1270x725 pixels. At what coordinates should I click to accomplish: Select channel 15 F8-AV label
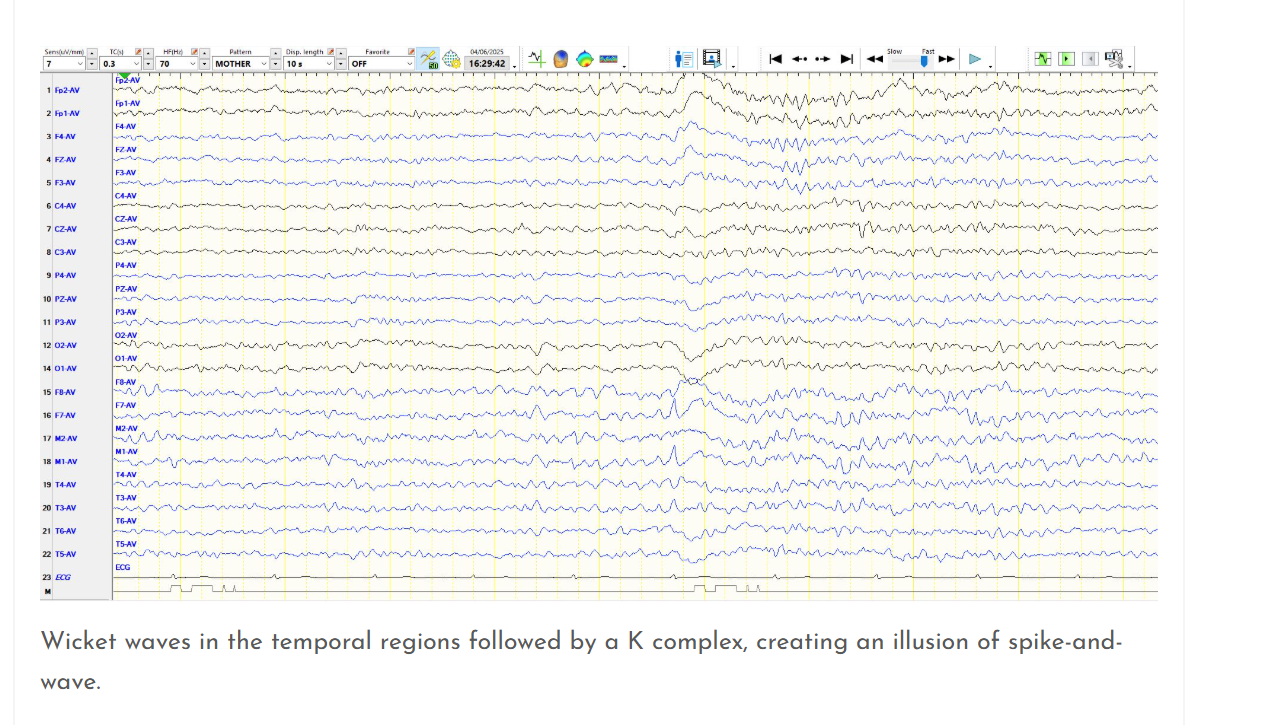tap(65, 392)
